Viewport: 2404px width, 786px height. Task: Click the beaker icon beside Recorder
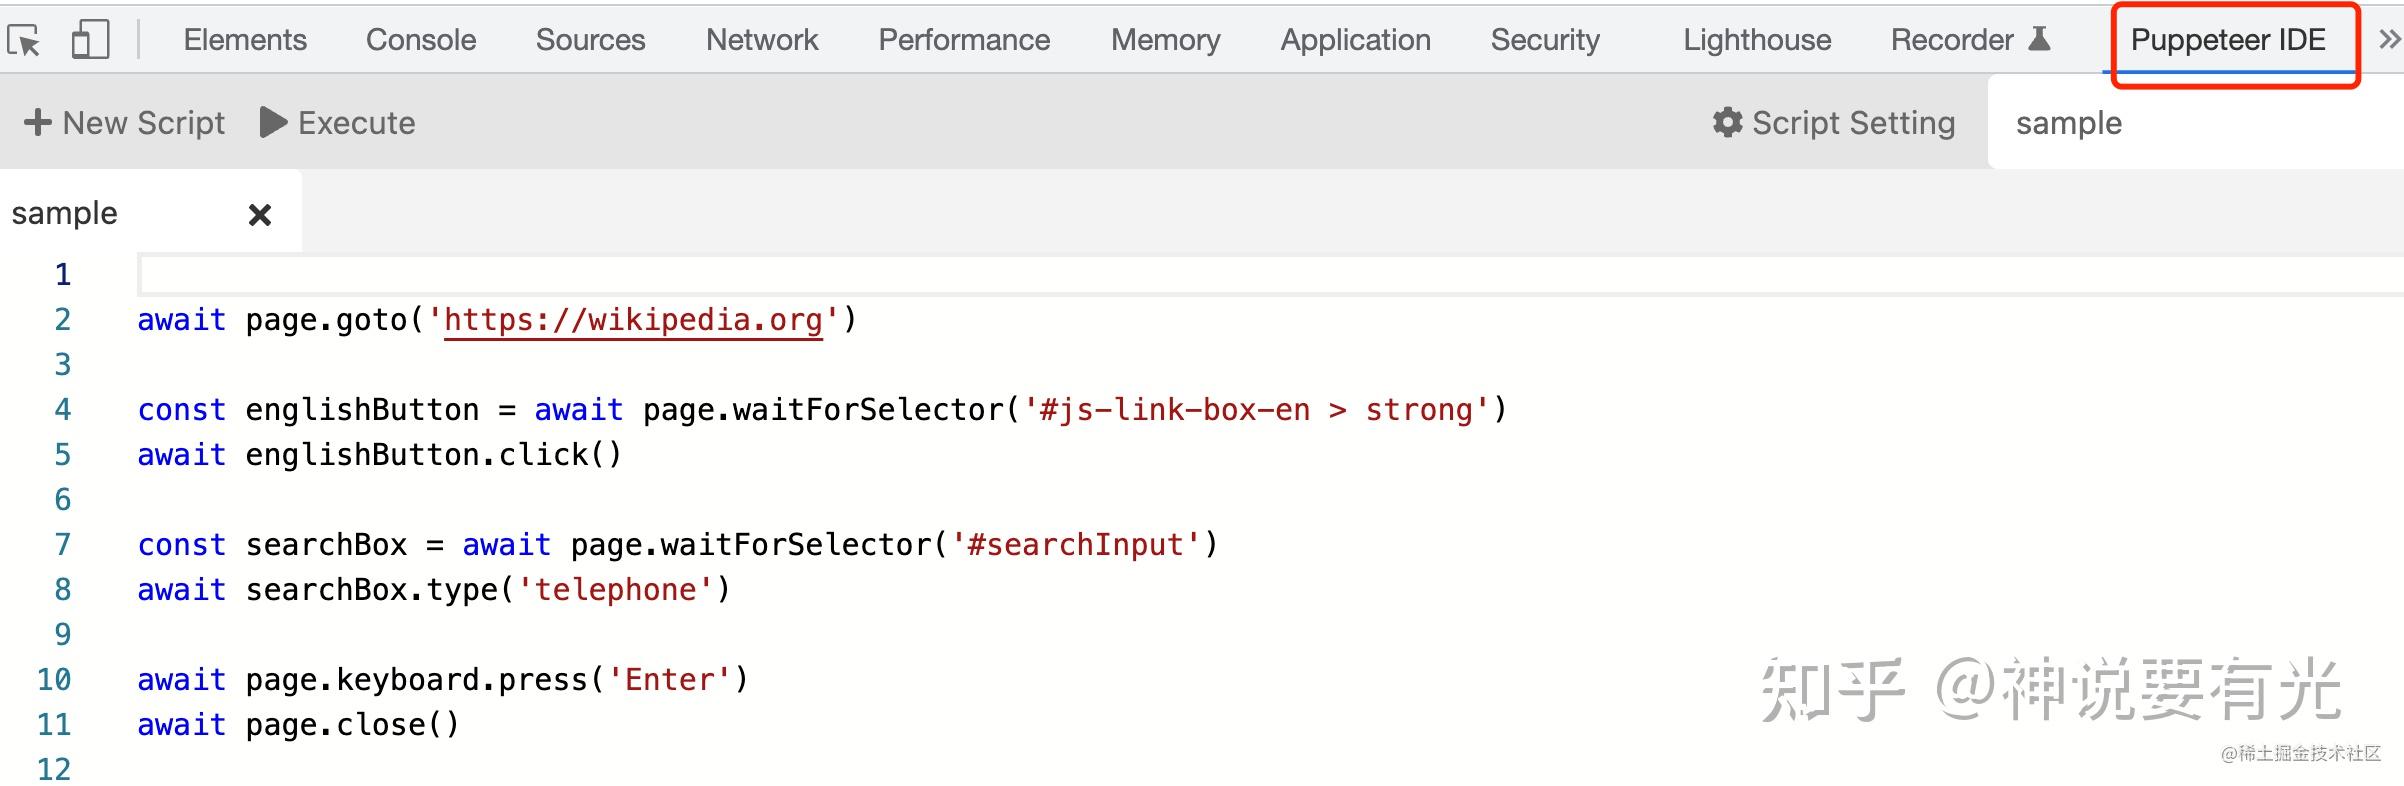click(2041, 38)
